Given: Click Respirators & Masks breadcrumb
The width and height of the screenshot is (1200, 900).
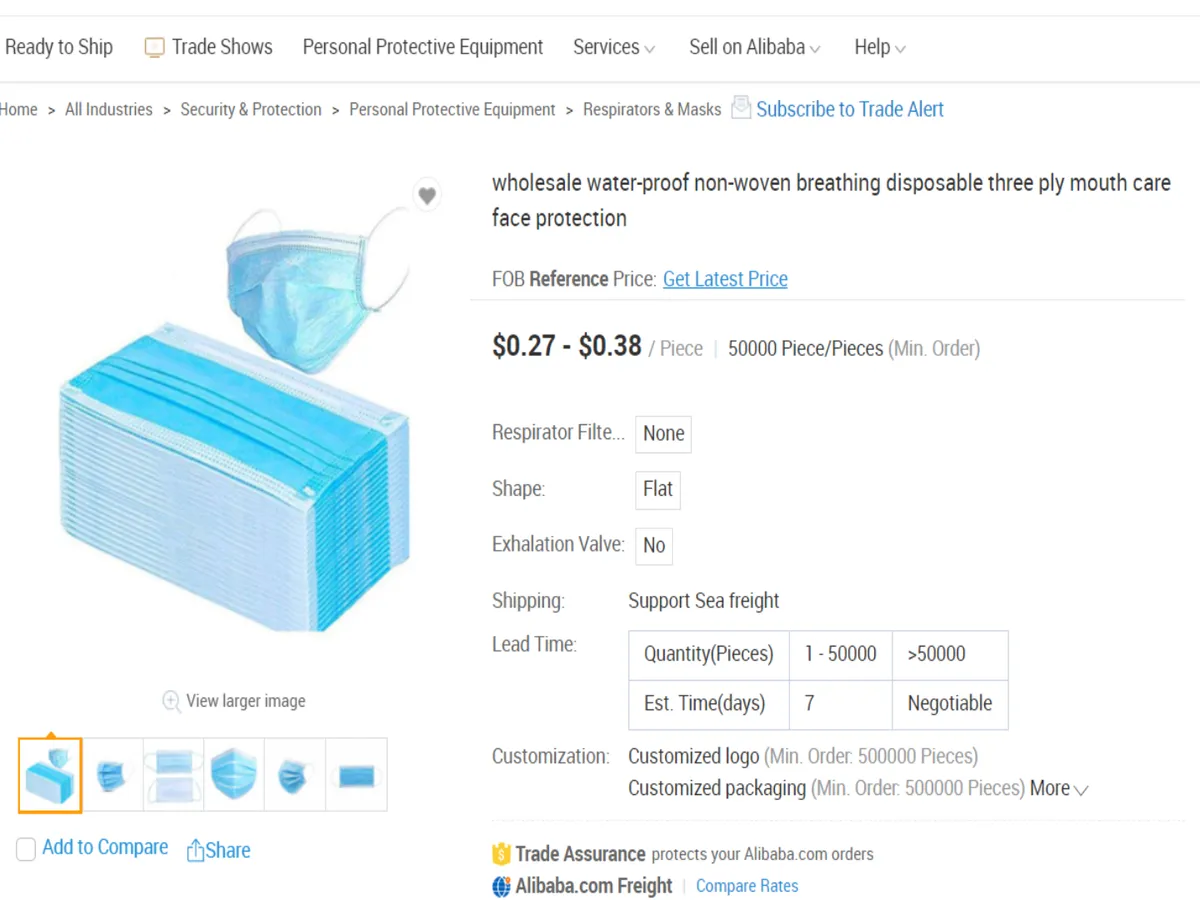Looking at the screenshot, I should tap(652, 110).
